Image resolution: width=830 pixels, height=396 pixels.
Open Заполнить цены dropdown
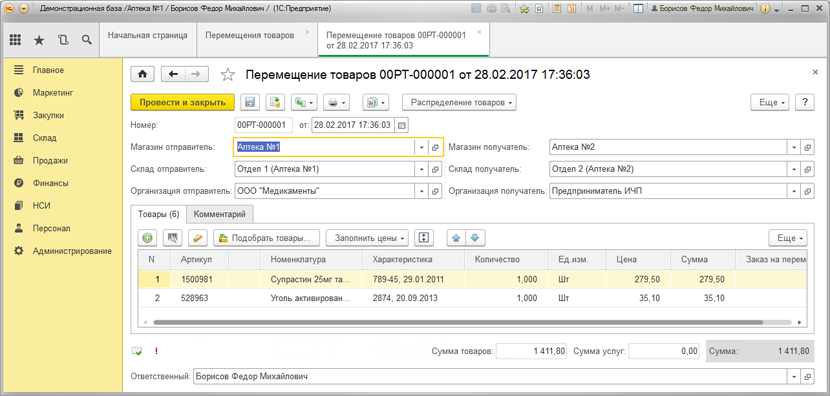pos(367,238)
